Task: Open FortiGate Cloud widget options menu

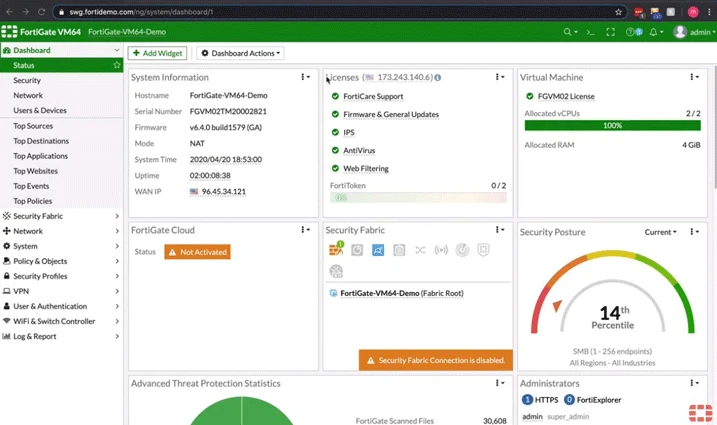Action: 305,230
